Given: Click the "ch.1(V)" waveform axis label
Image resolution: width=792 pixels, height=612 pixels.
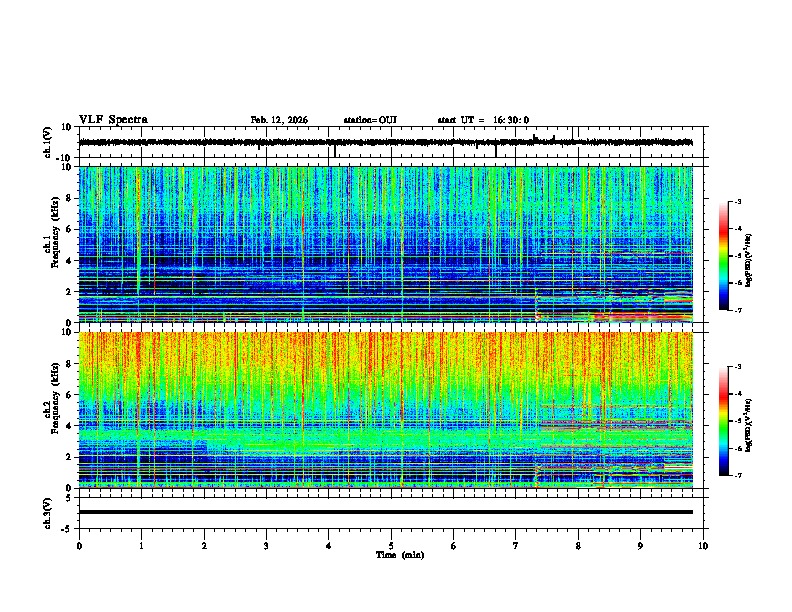Looking at the screenshot, I should 48,142.
